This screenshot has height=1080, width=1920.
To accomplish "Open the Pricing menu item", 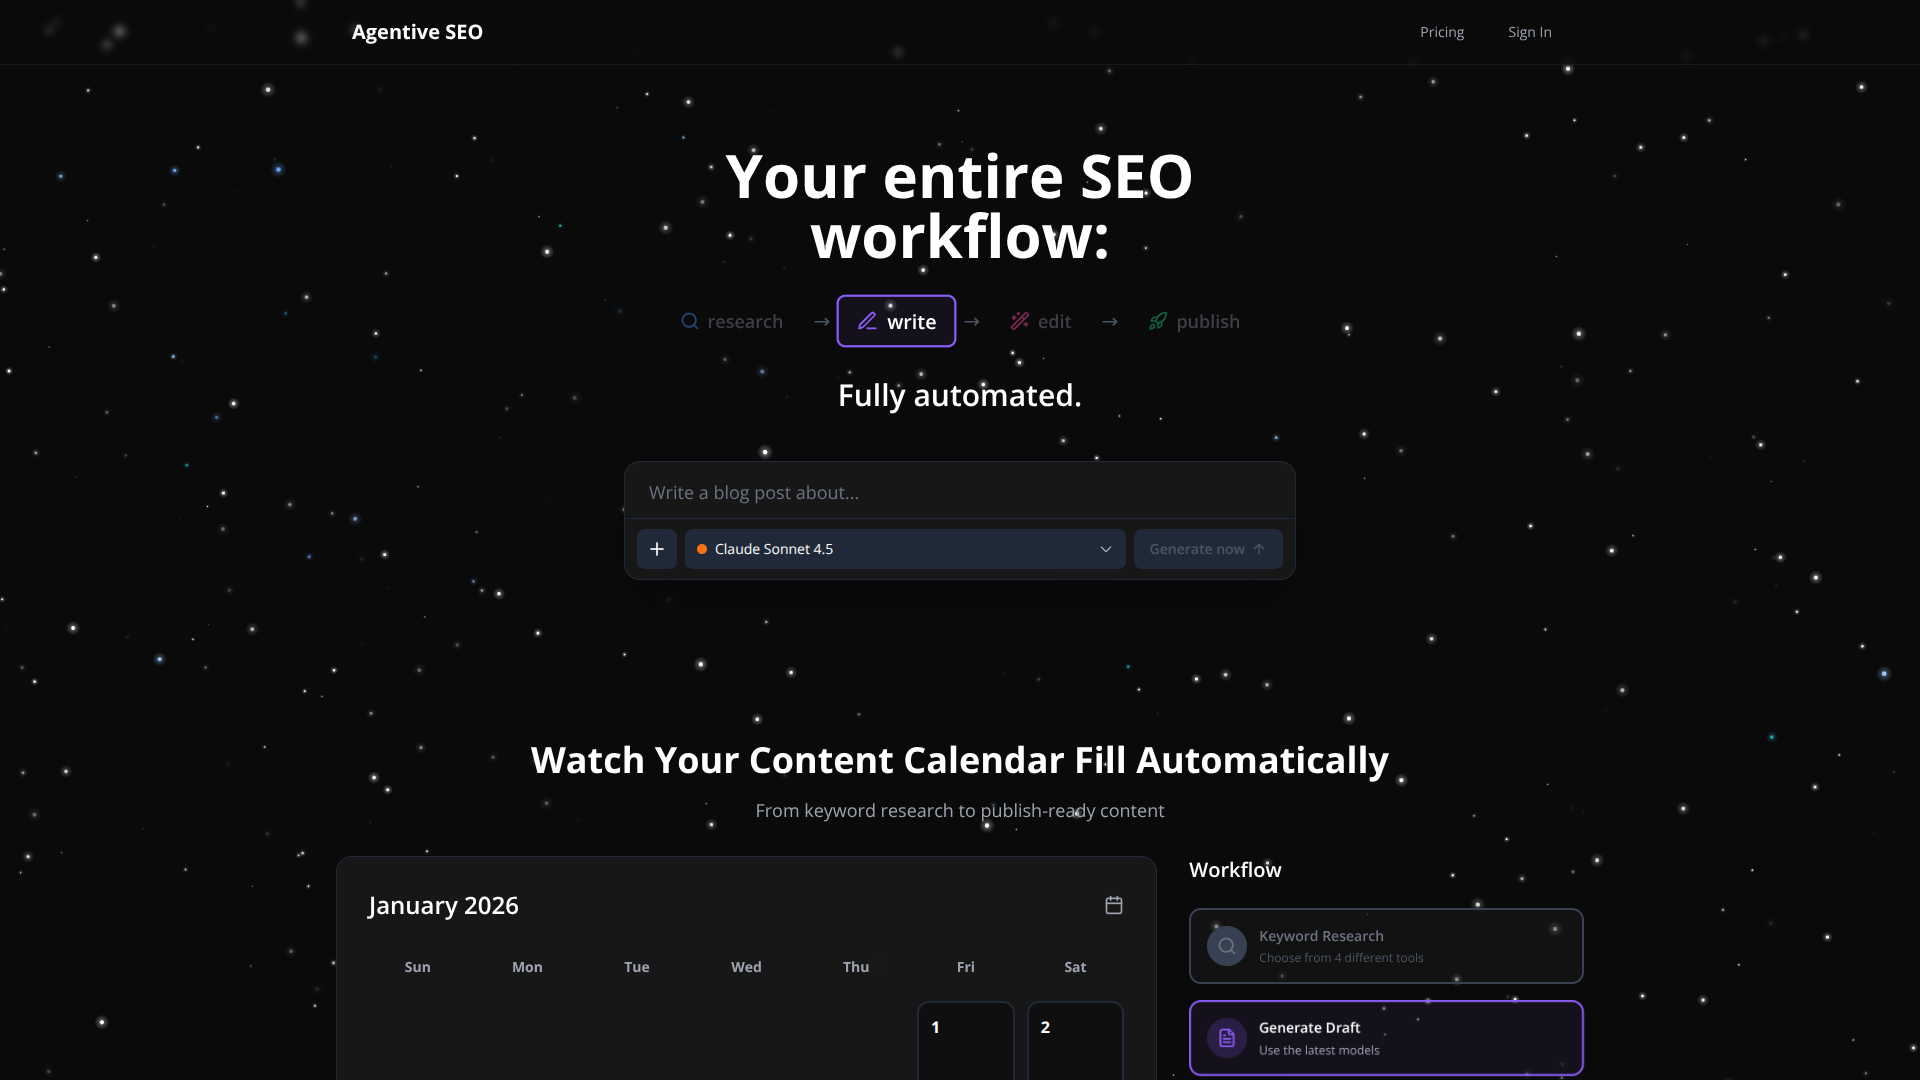I will [x=1441, y=31].
